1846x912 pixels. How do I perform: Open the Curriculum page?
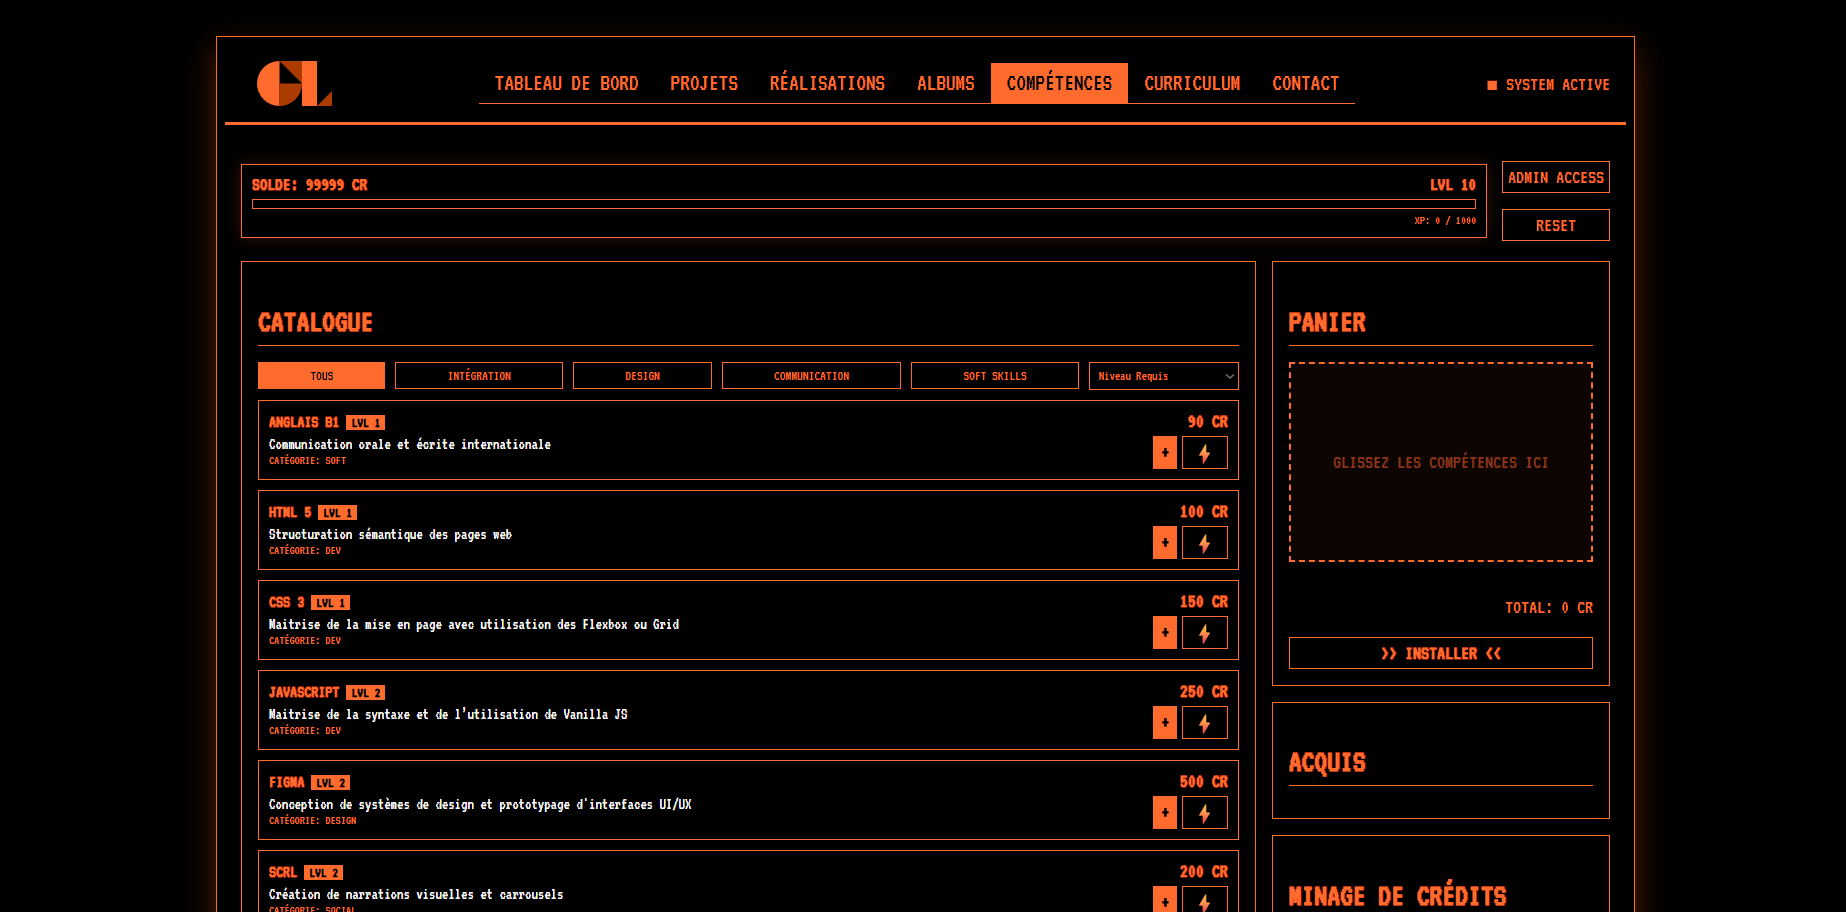tap(1192, 83)
